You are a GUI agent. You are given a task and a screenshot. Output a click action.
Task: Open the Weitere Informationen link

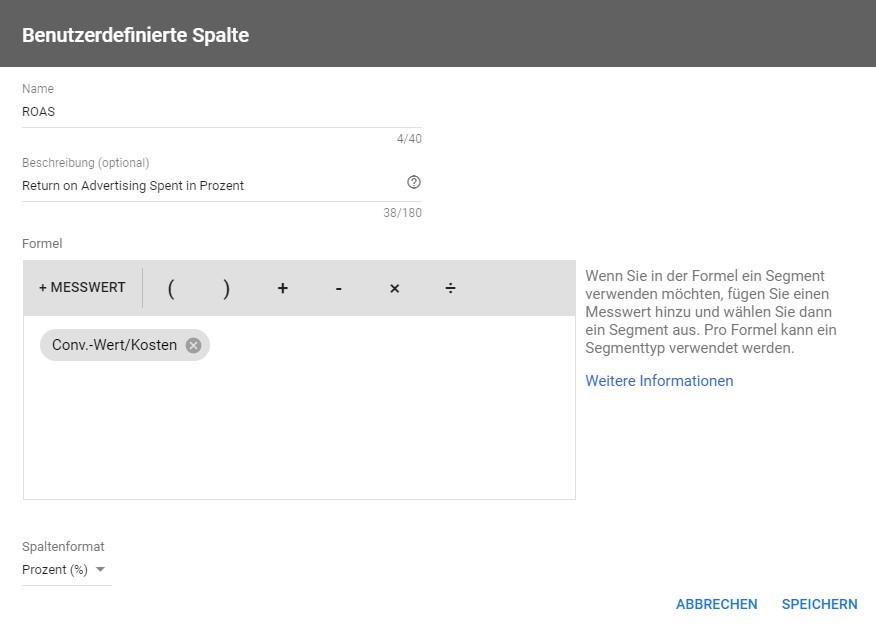click(x=659, y=381)
